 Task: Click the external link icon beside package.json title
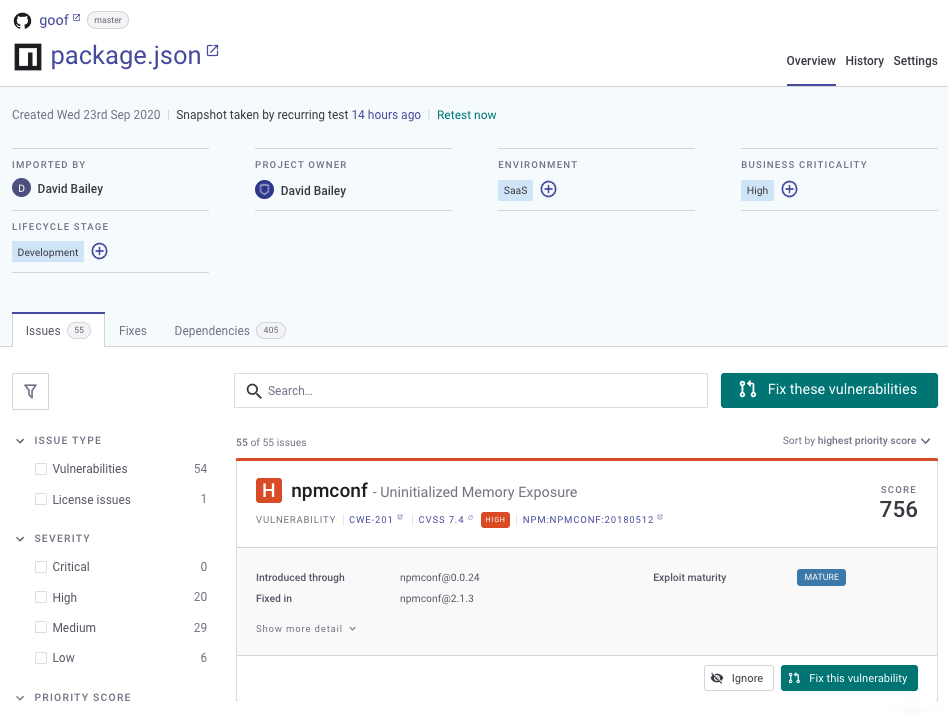(211, 49)
